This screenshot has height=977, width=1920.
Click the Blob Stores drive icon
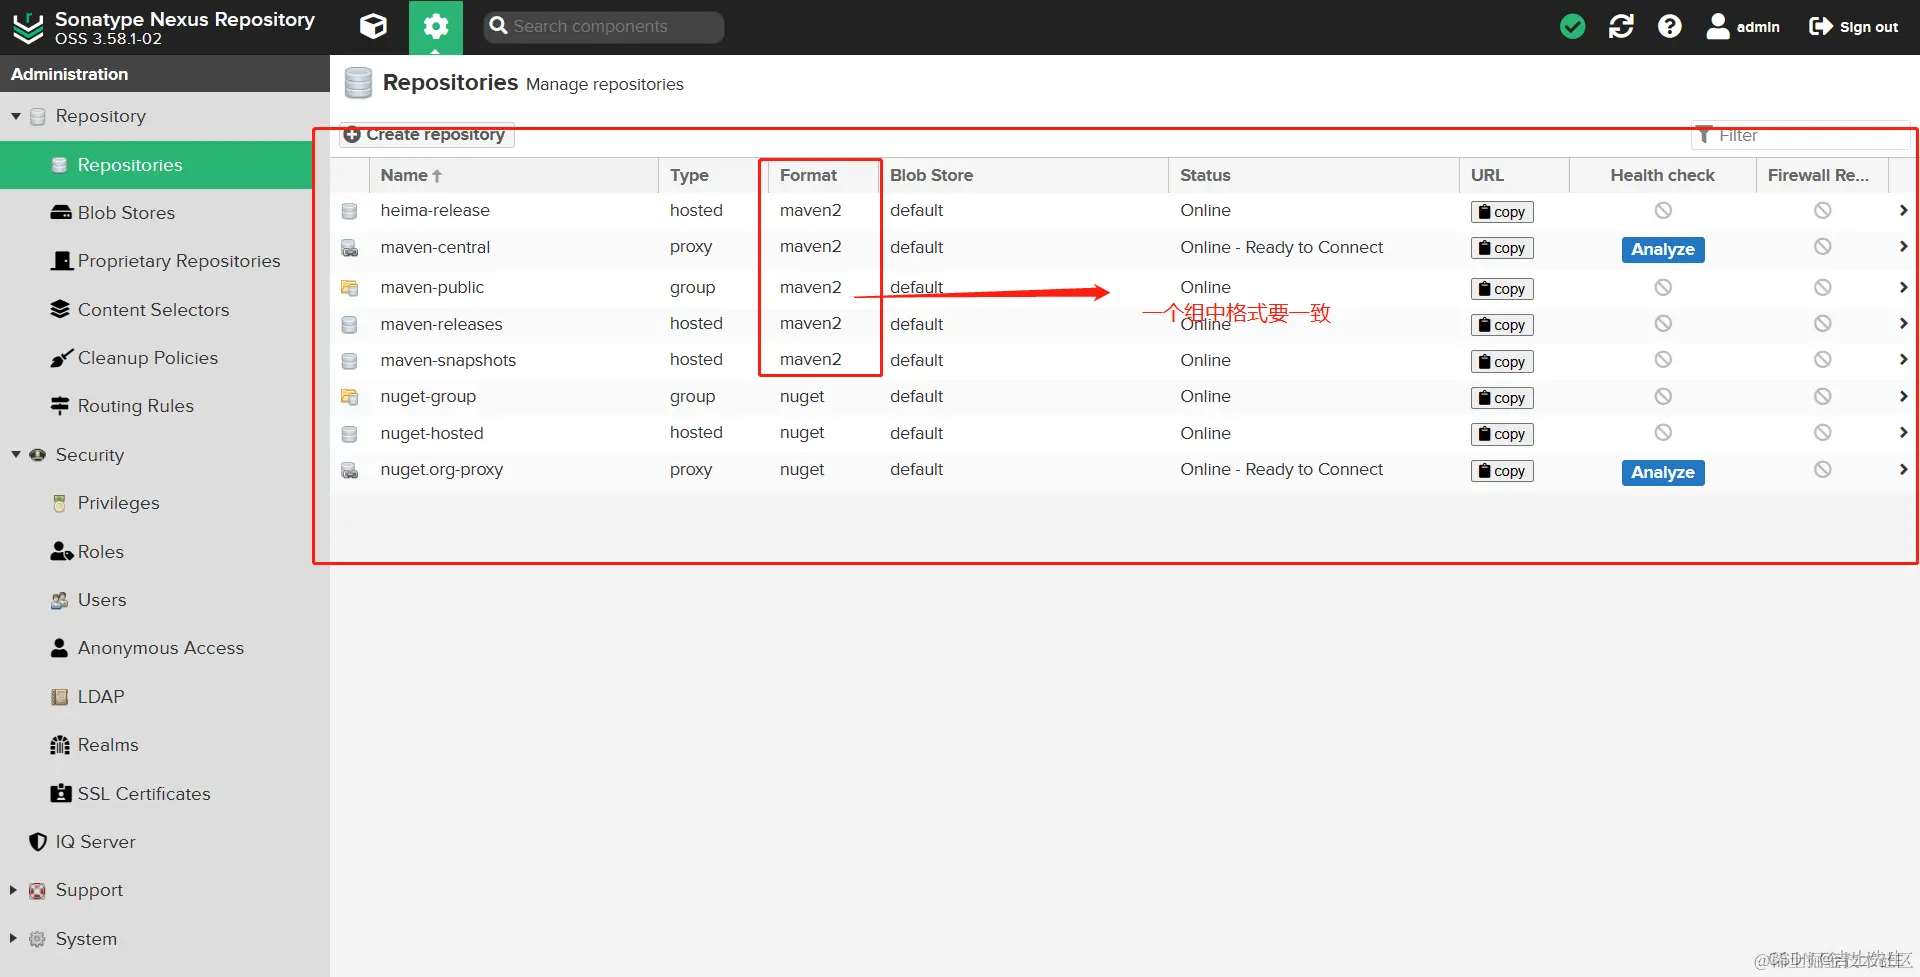click(60, 213)
